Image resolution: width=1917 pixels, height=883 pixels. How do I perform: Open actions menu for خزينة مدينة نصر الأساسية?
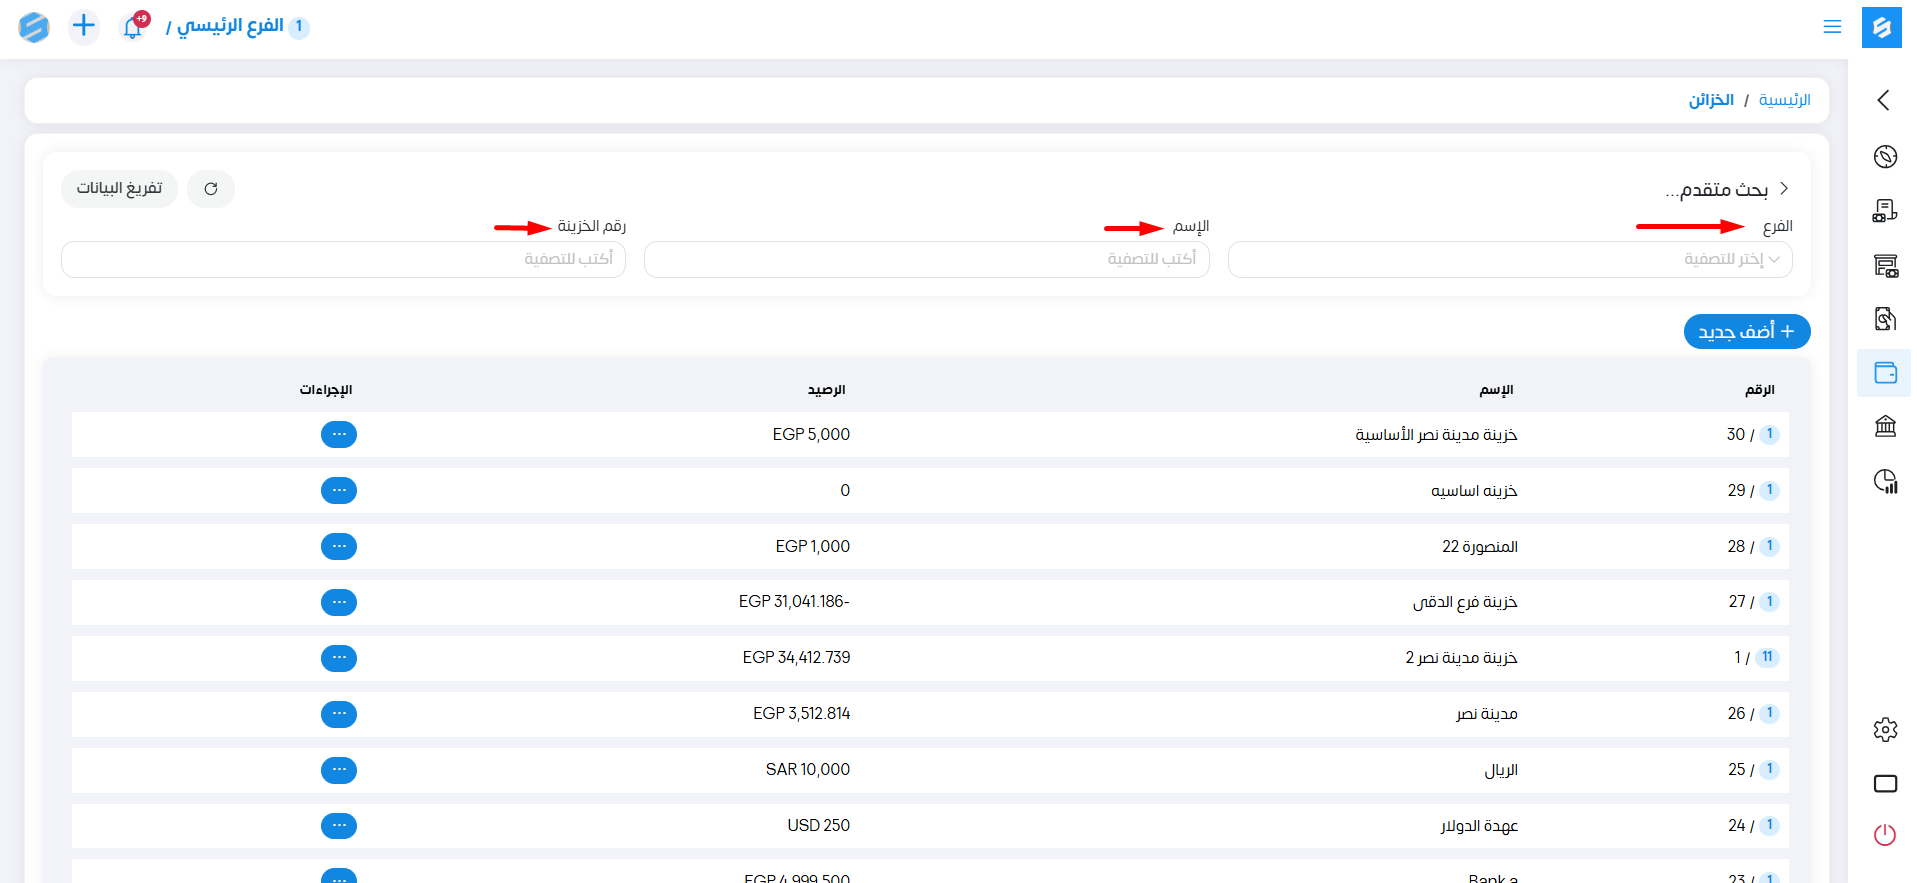click(x=339, y=435)
